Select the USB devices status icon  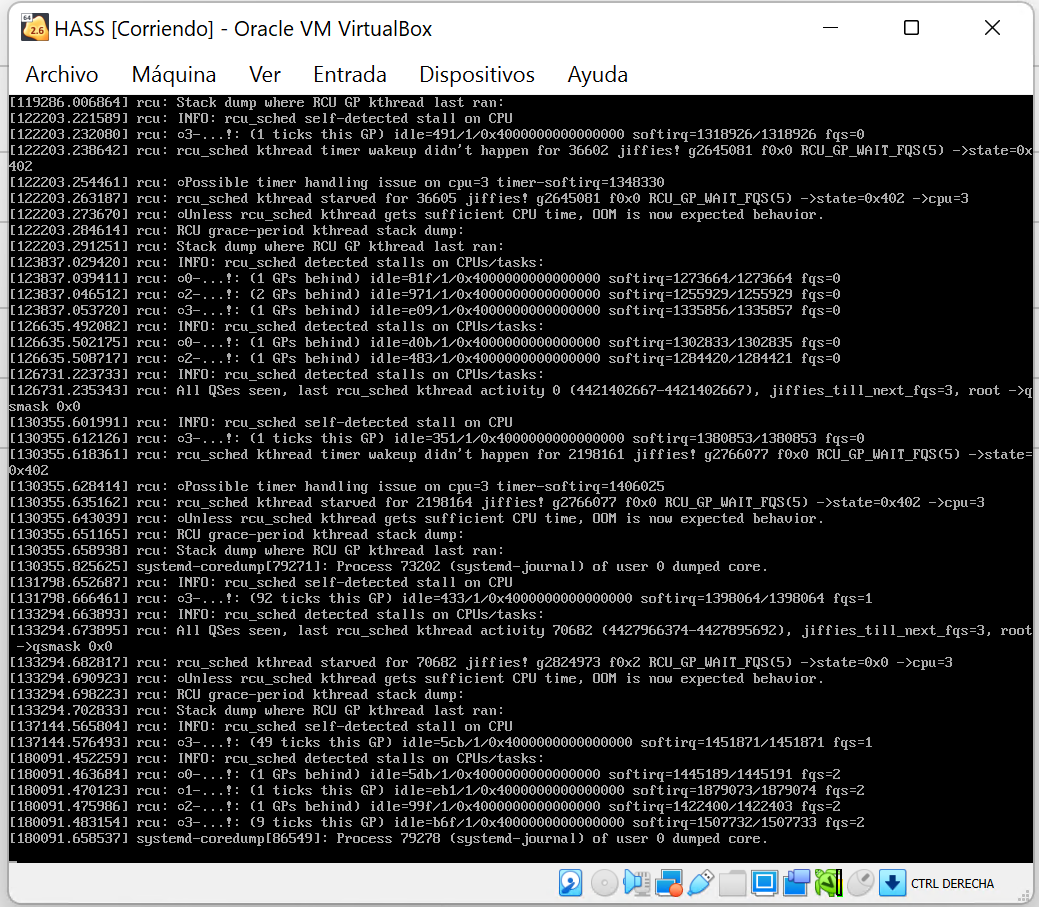(700, 883)
